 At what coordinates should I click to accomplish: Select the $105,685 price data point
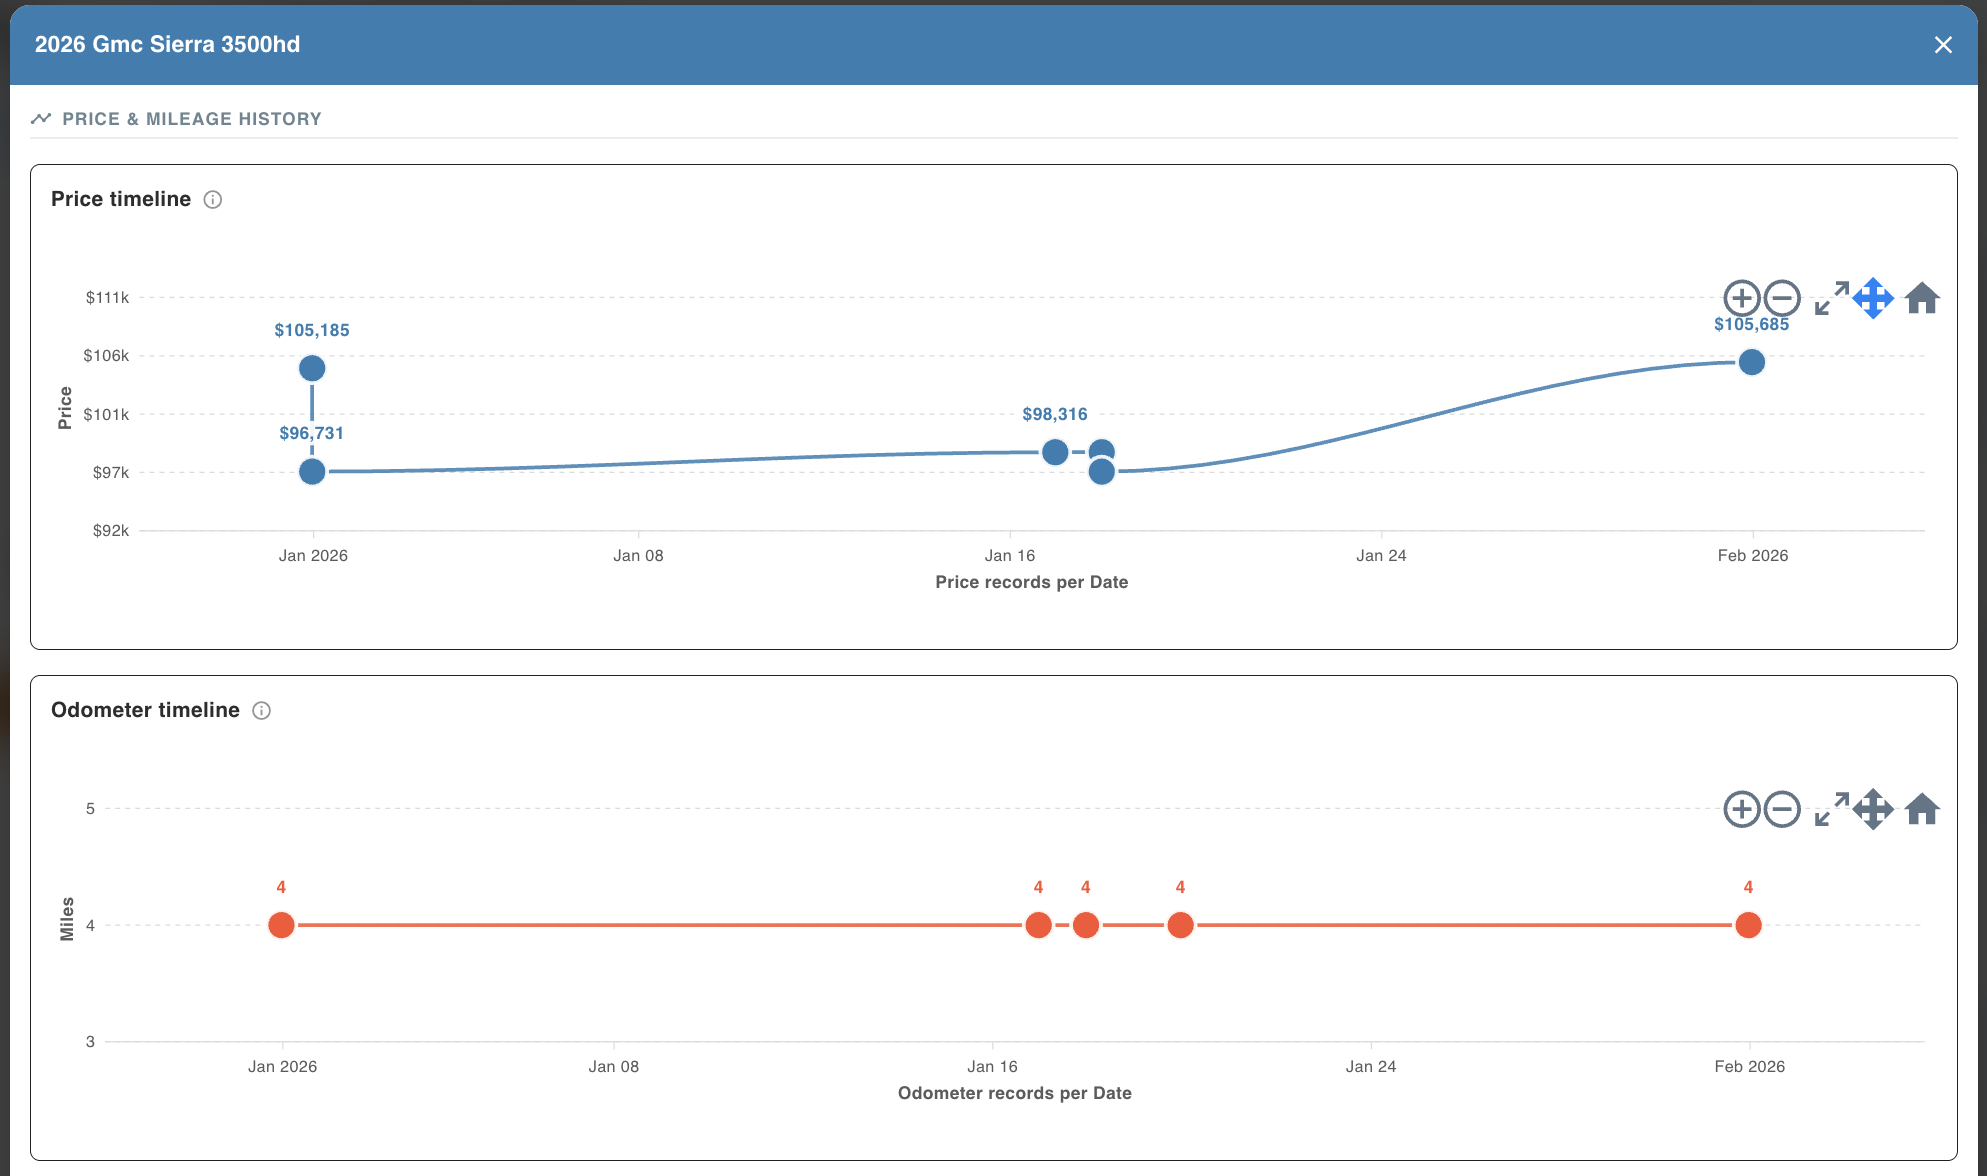(x=1751, y=362)
